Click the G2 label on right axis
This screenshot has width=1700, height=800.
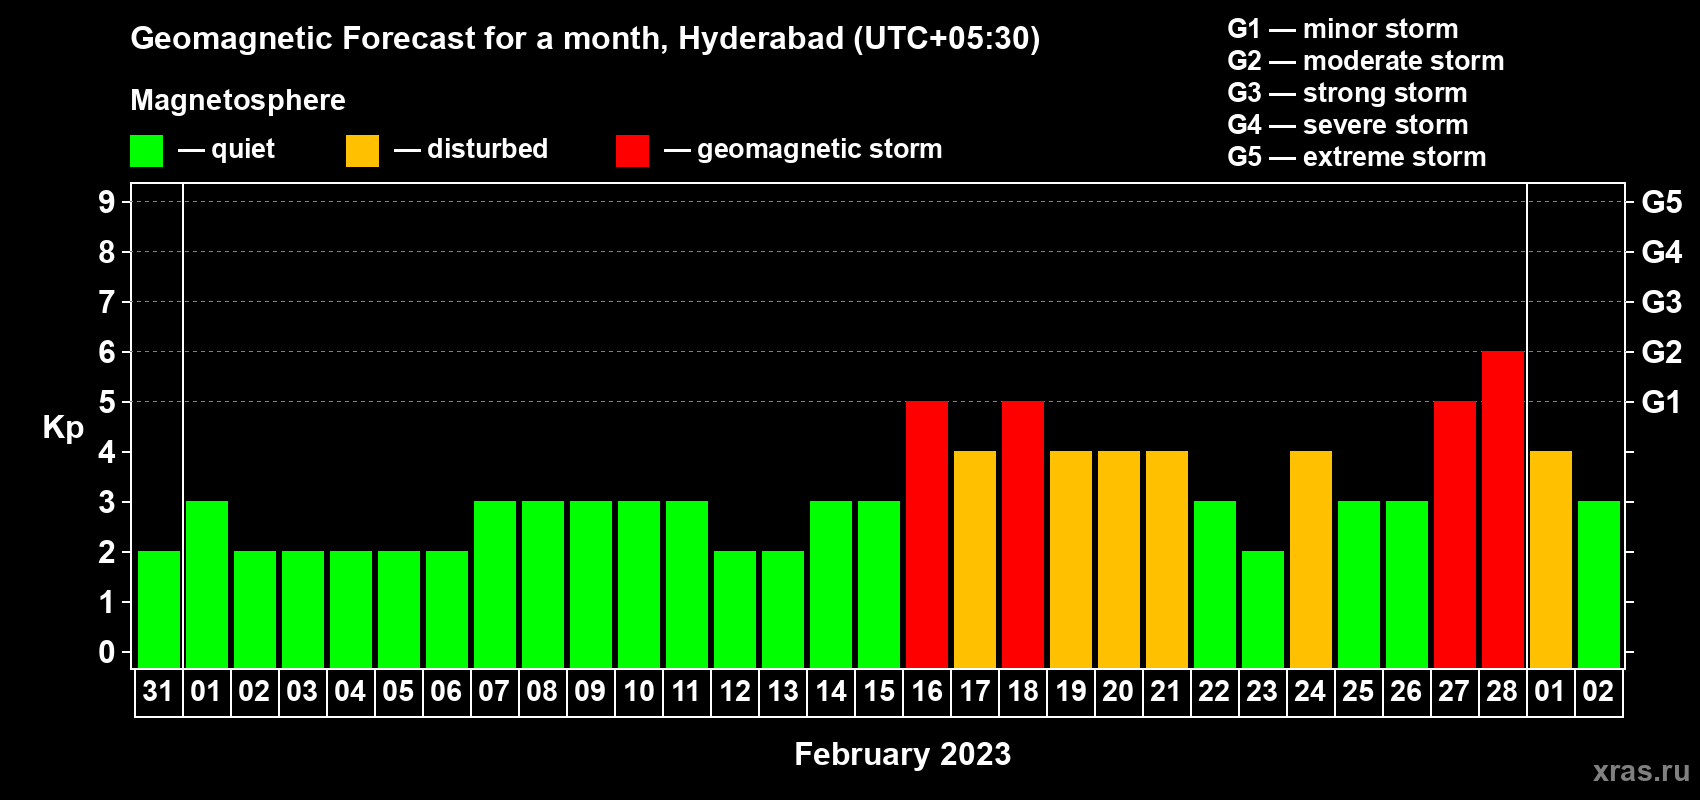click(x=1662, y=352)
